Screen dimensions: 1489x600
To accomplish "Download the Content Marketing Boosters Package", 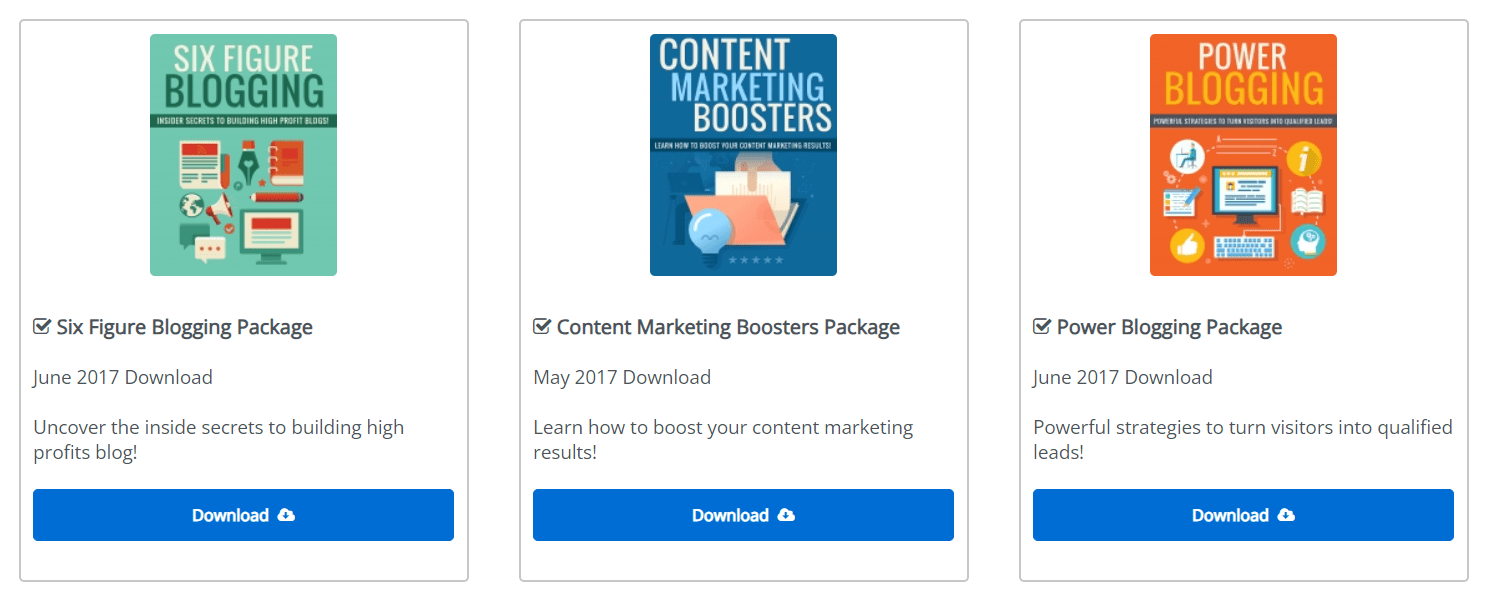I will point(743,515).
